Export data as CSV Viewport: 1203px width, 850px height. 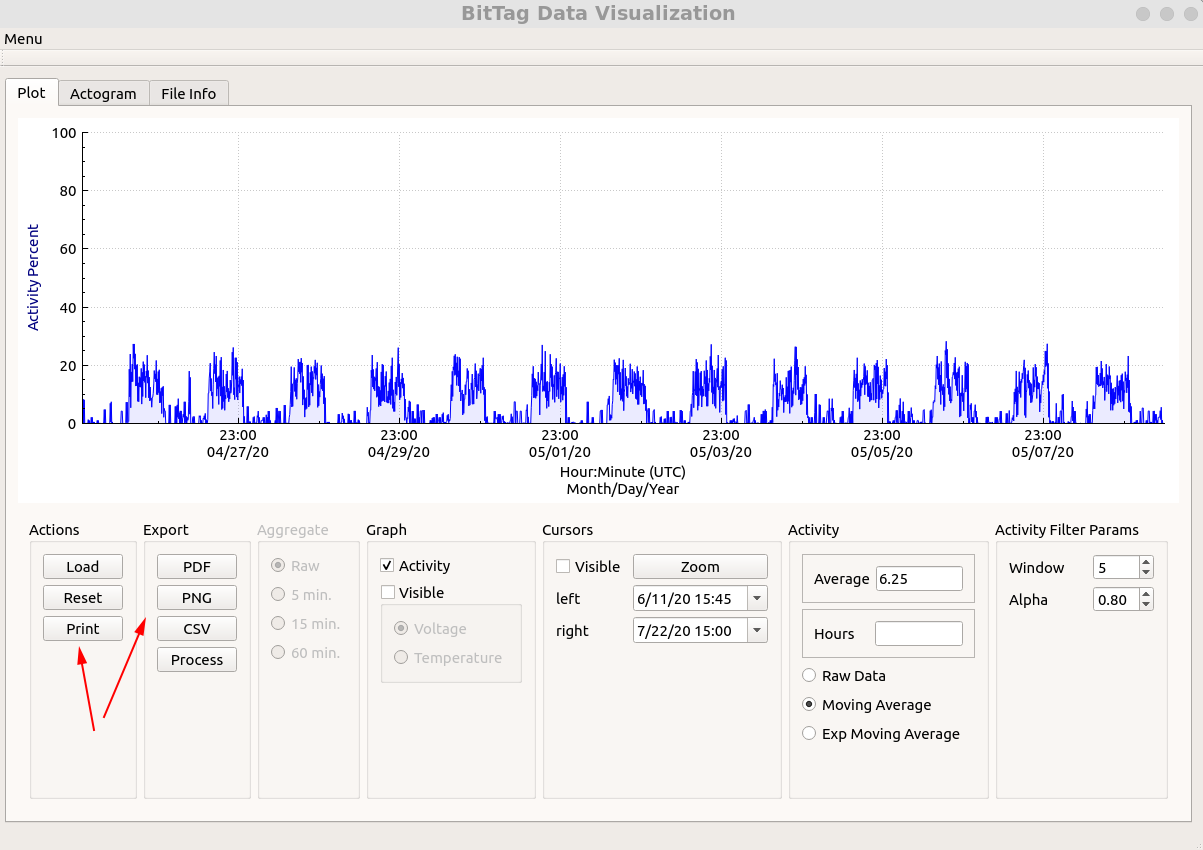tap(197, 628)
